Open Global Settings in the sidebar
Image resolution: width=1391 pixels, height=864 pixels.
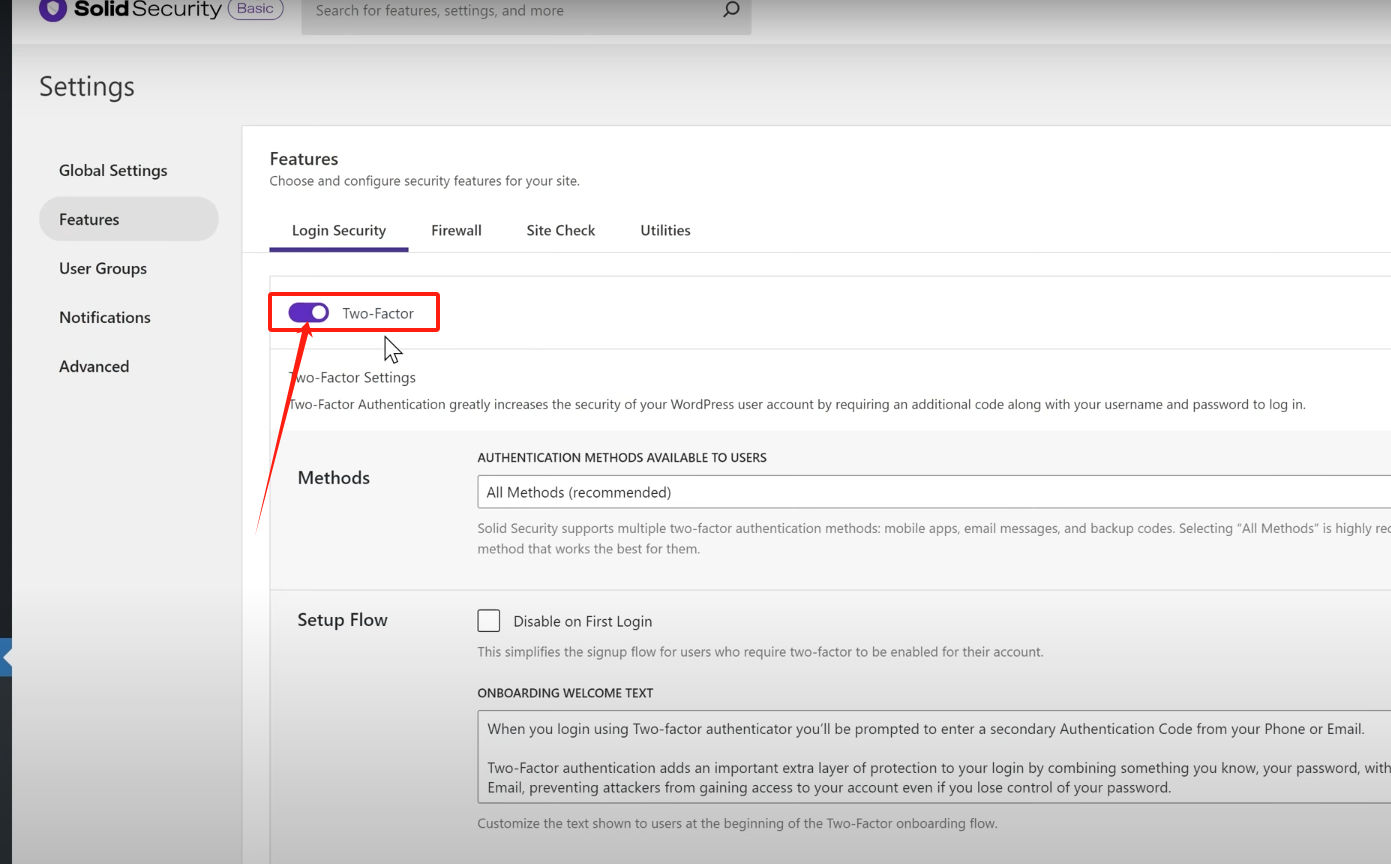click(113, 170)
